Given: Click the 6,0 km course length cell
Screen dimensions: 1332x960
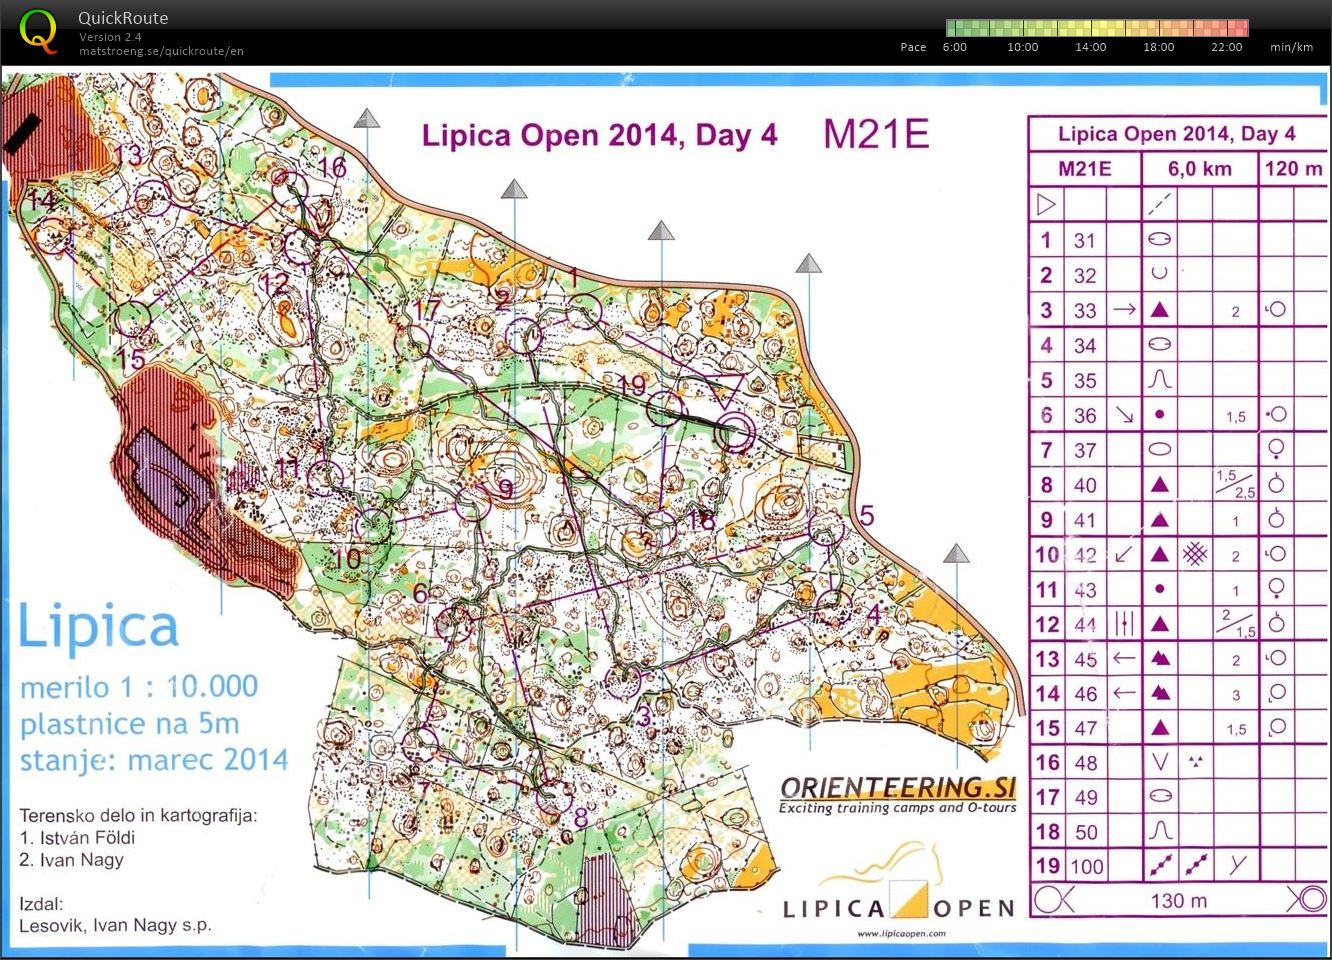Looking at the screenshot, I should [x=1199, y=168].
